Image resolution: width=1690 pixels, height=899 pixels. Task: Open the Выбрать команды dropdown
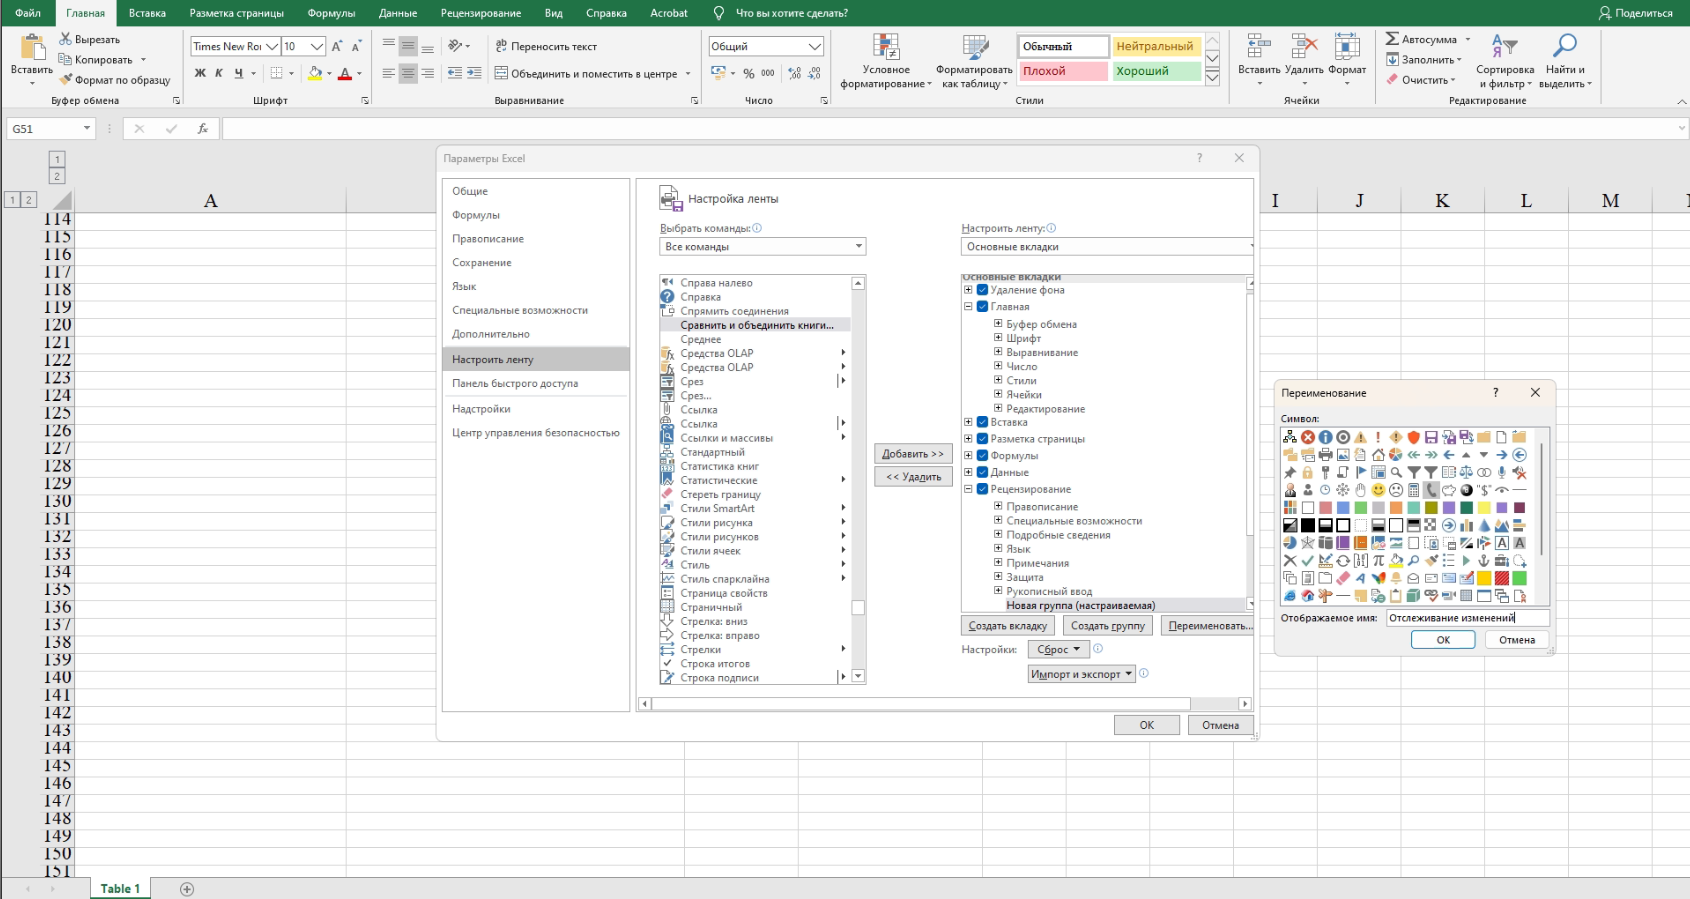763,246
